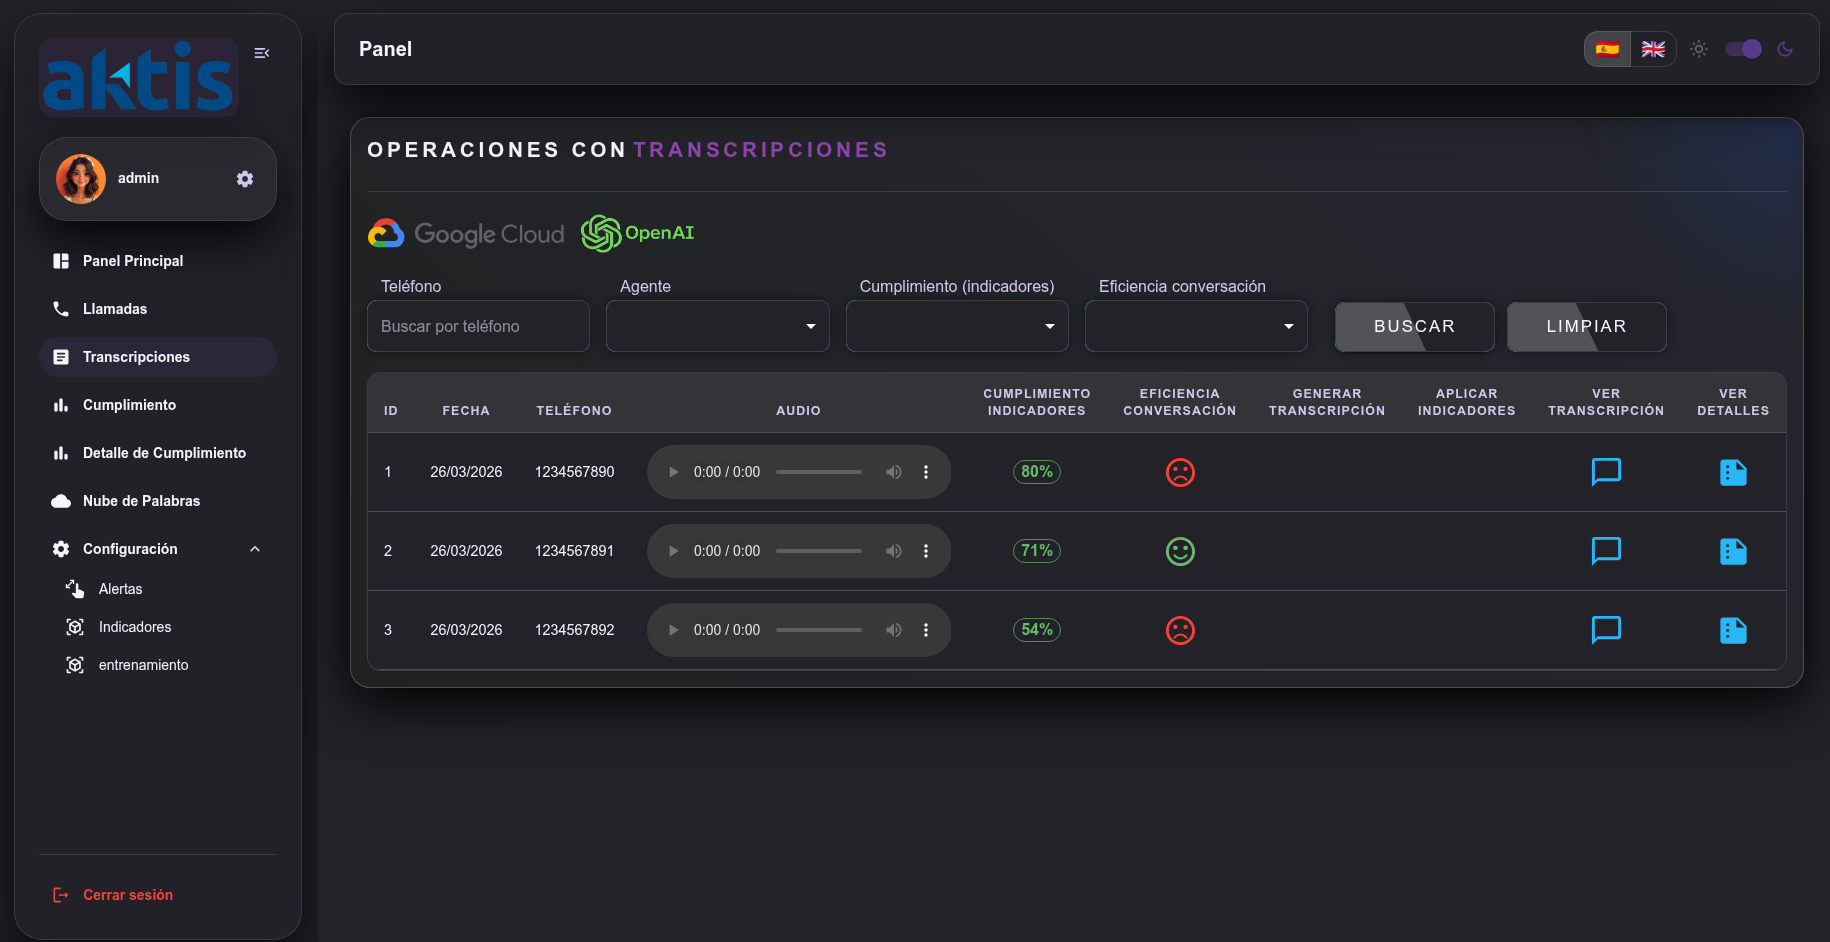1830x942 pixels.
Task: Open audio options menu for row 2
Action: tap(926, 551)
